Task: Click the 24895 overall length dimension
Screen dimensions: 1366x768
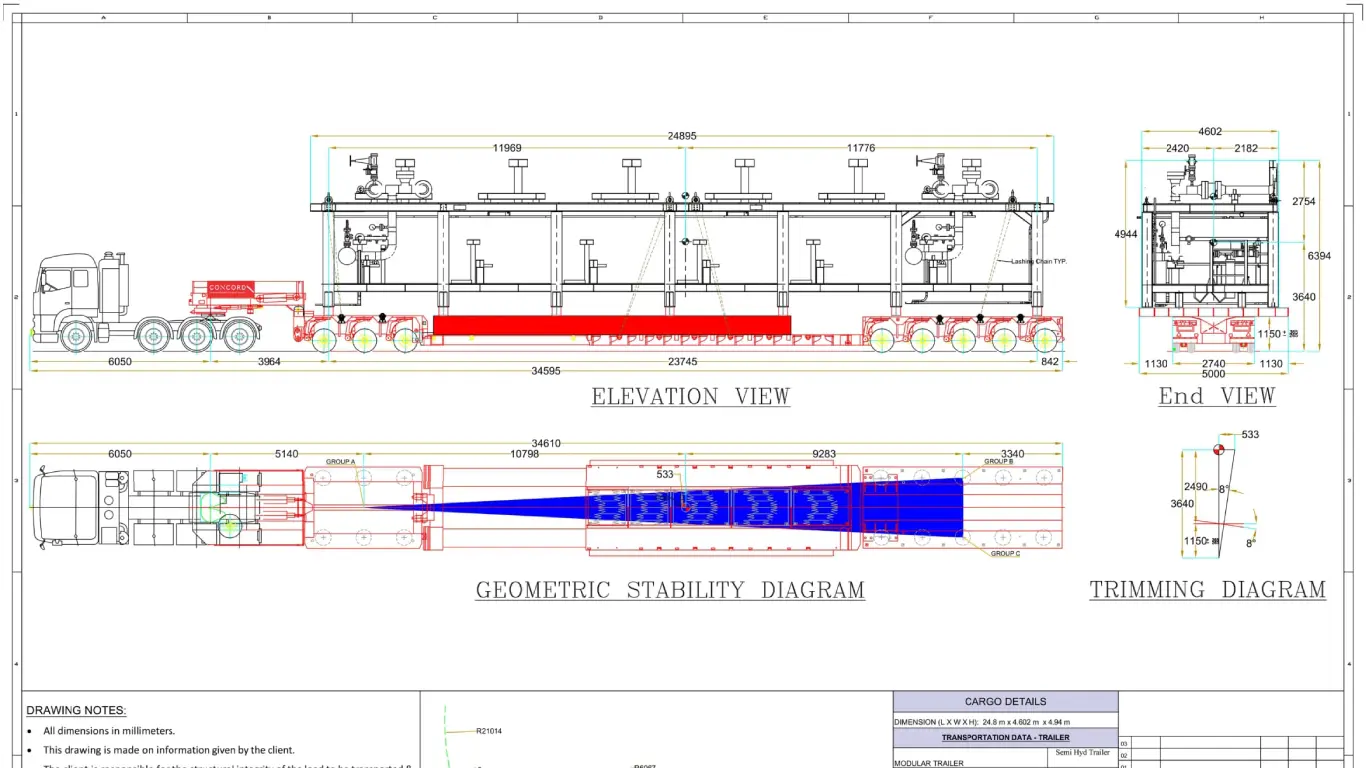Action: click(682, 136)
